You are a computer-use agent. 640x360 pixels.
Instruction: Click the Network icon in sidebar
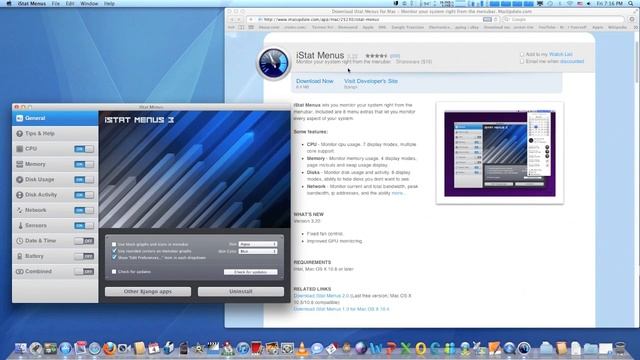[x=19, y=210]
